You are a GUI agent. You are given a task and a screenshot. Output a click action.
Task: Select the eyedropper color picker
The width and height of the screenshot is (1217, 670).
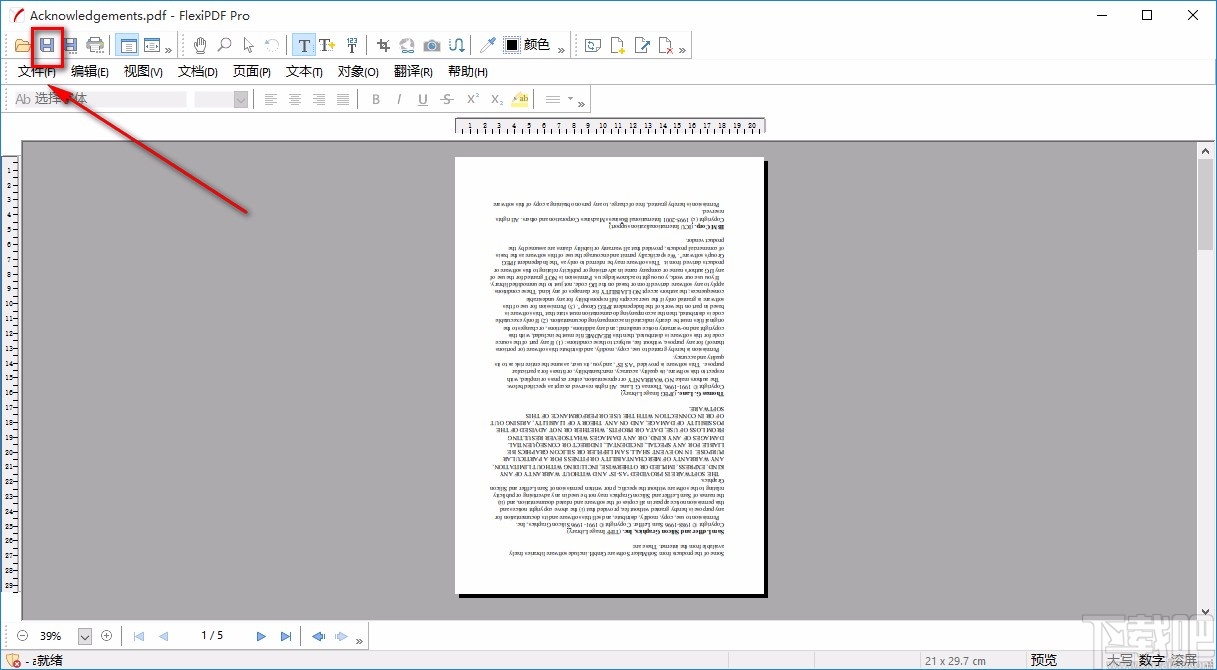click(487, 45)
